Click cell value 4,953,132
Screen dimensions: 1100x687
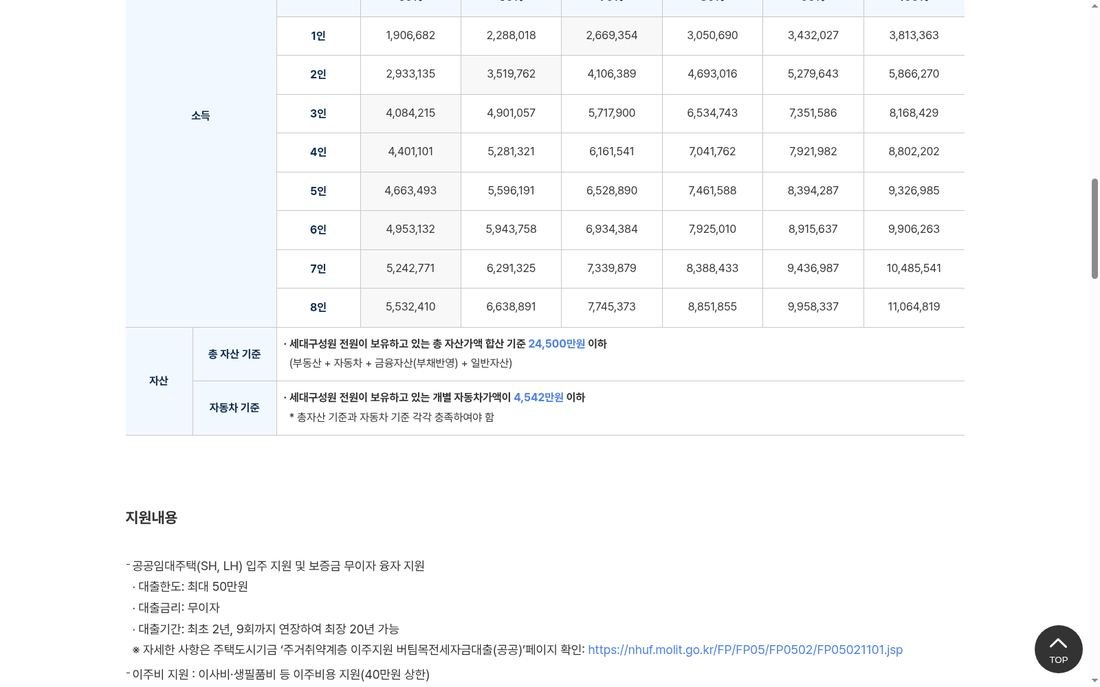410,229
